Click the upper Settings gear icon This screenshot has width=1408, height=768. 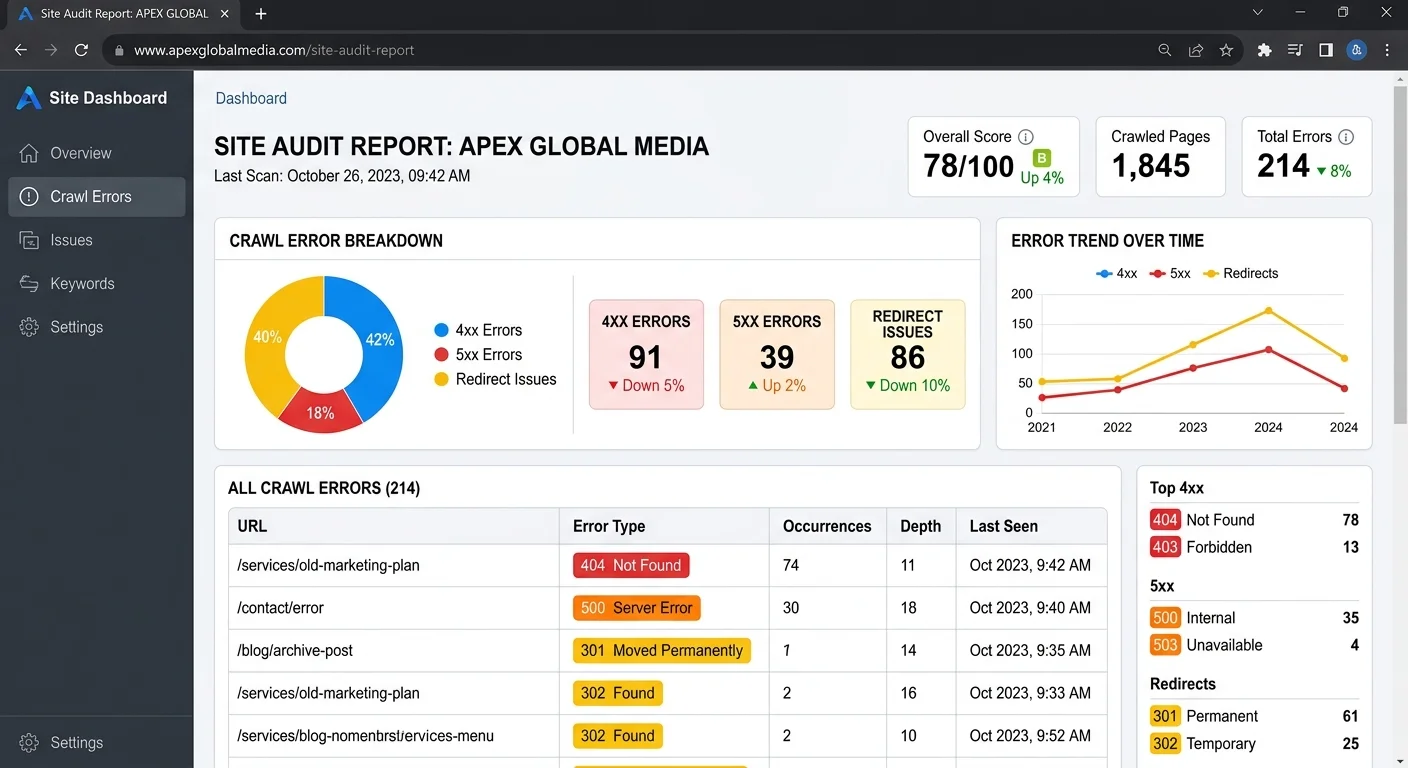(x=30, y=327)
